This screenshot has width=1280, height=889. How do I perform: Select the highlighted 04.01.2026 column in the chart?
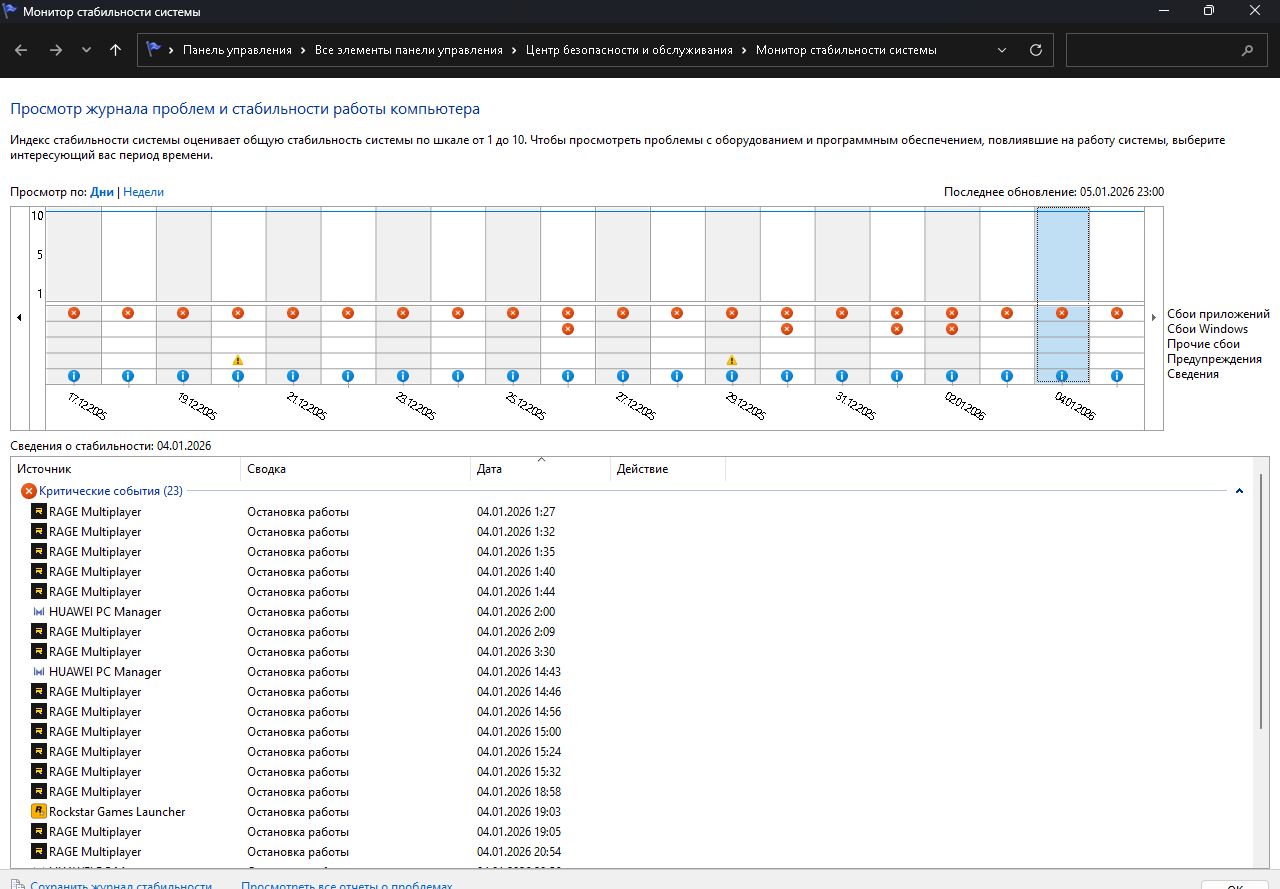(x=1062, y=295)
